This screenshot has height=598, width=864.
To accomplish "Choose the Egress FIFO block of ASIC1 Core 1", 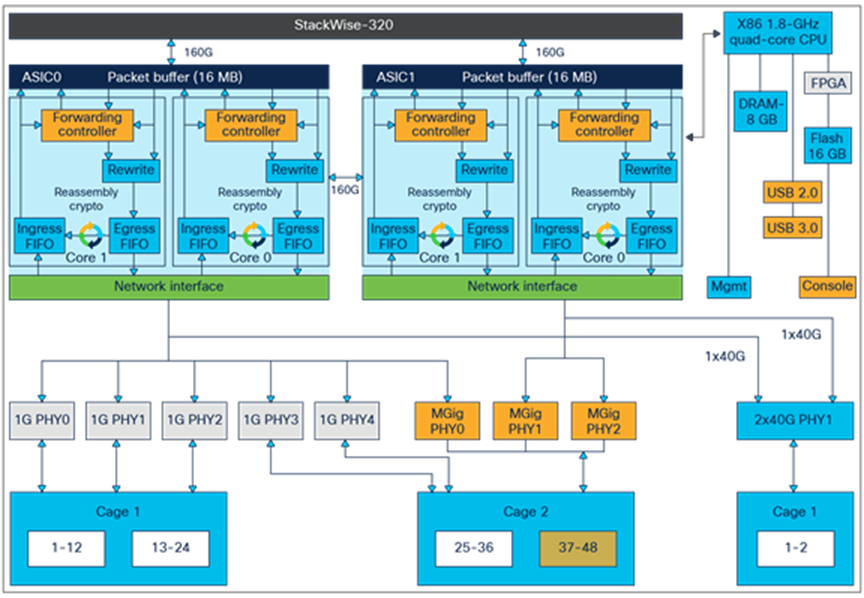I will [488, 236].
